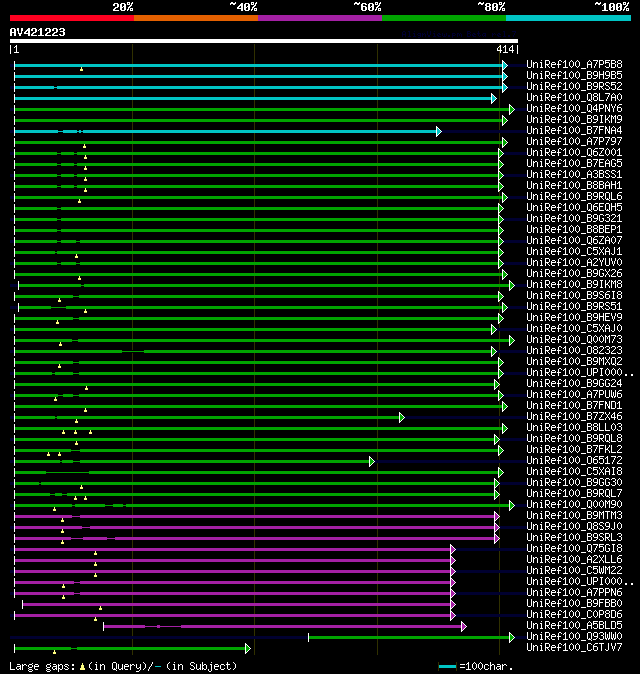Screen dimensions: 640x674
Task: Select UniRef100_B7ZX46 hit name
Action: click(574, 417)
